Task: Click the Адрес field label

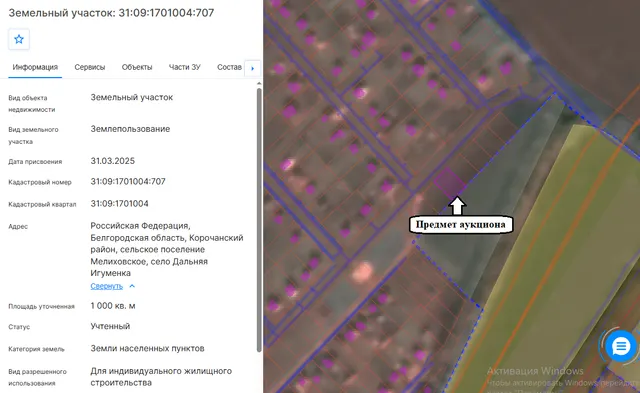Action: 18,226
